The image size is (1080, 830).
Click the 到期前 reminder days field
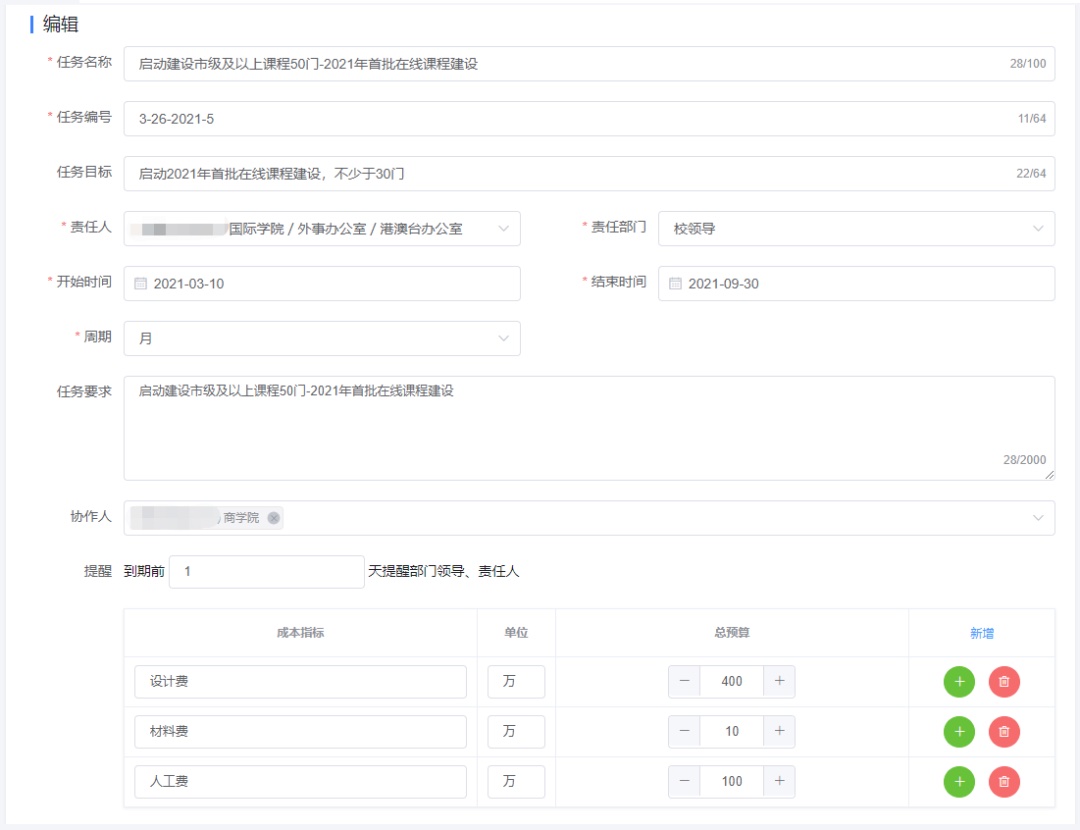266,572
